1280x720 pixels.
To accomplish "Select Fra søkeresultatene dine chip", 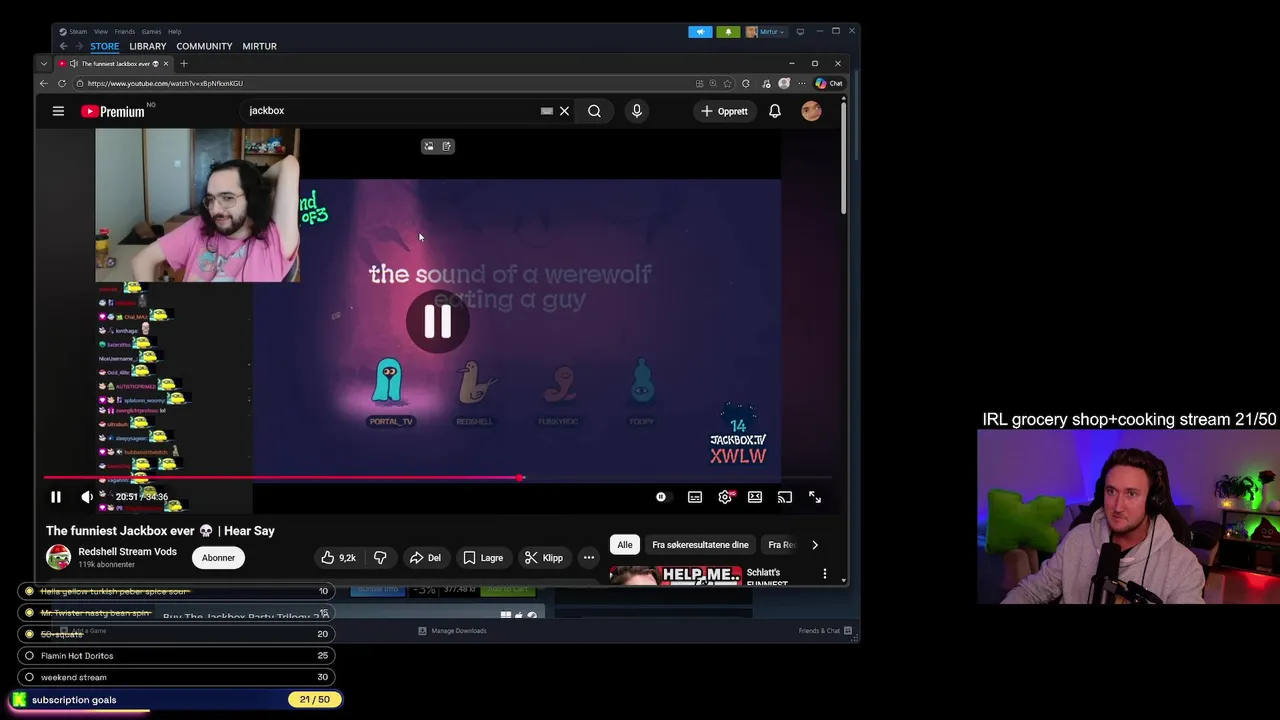I will 700,545.
